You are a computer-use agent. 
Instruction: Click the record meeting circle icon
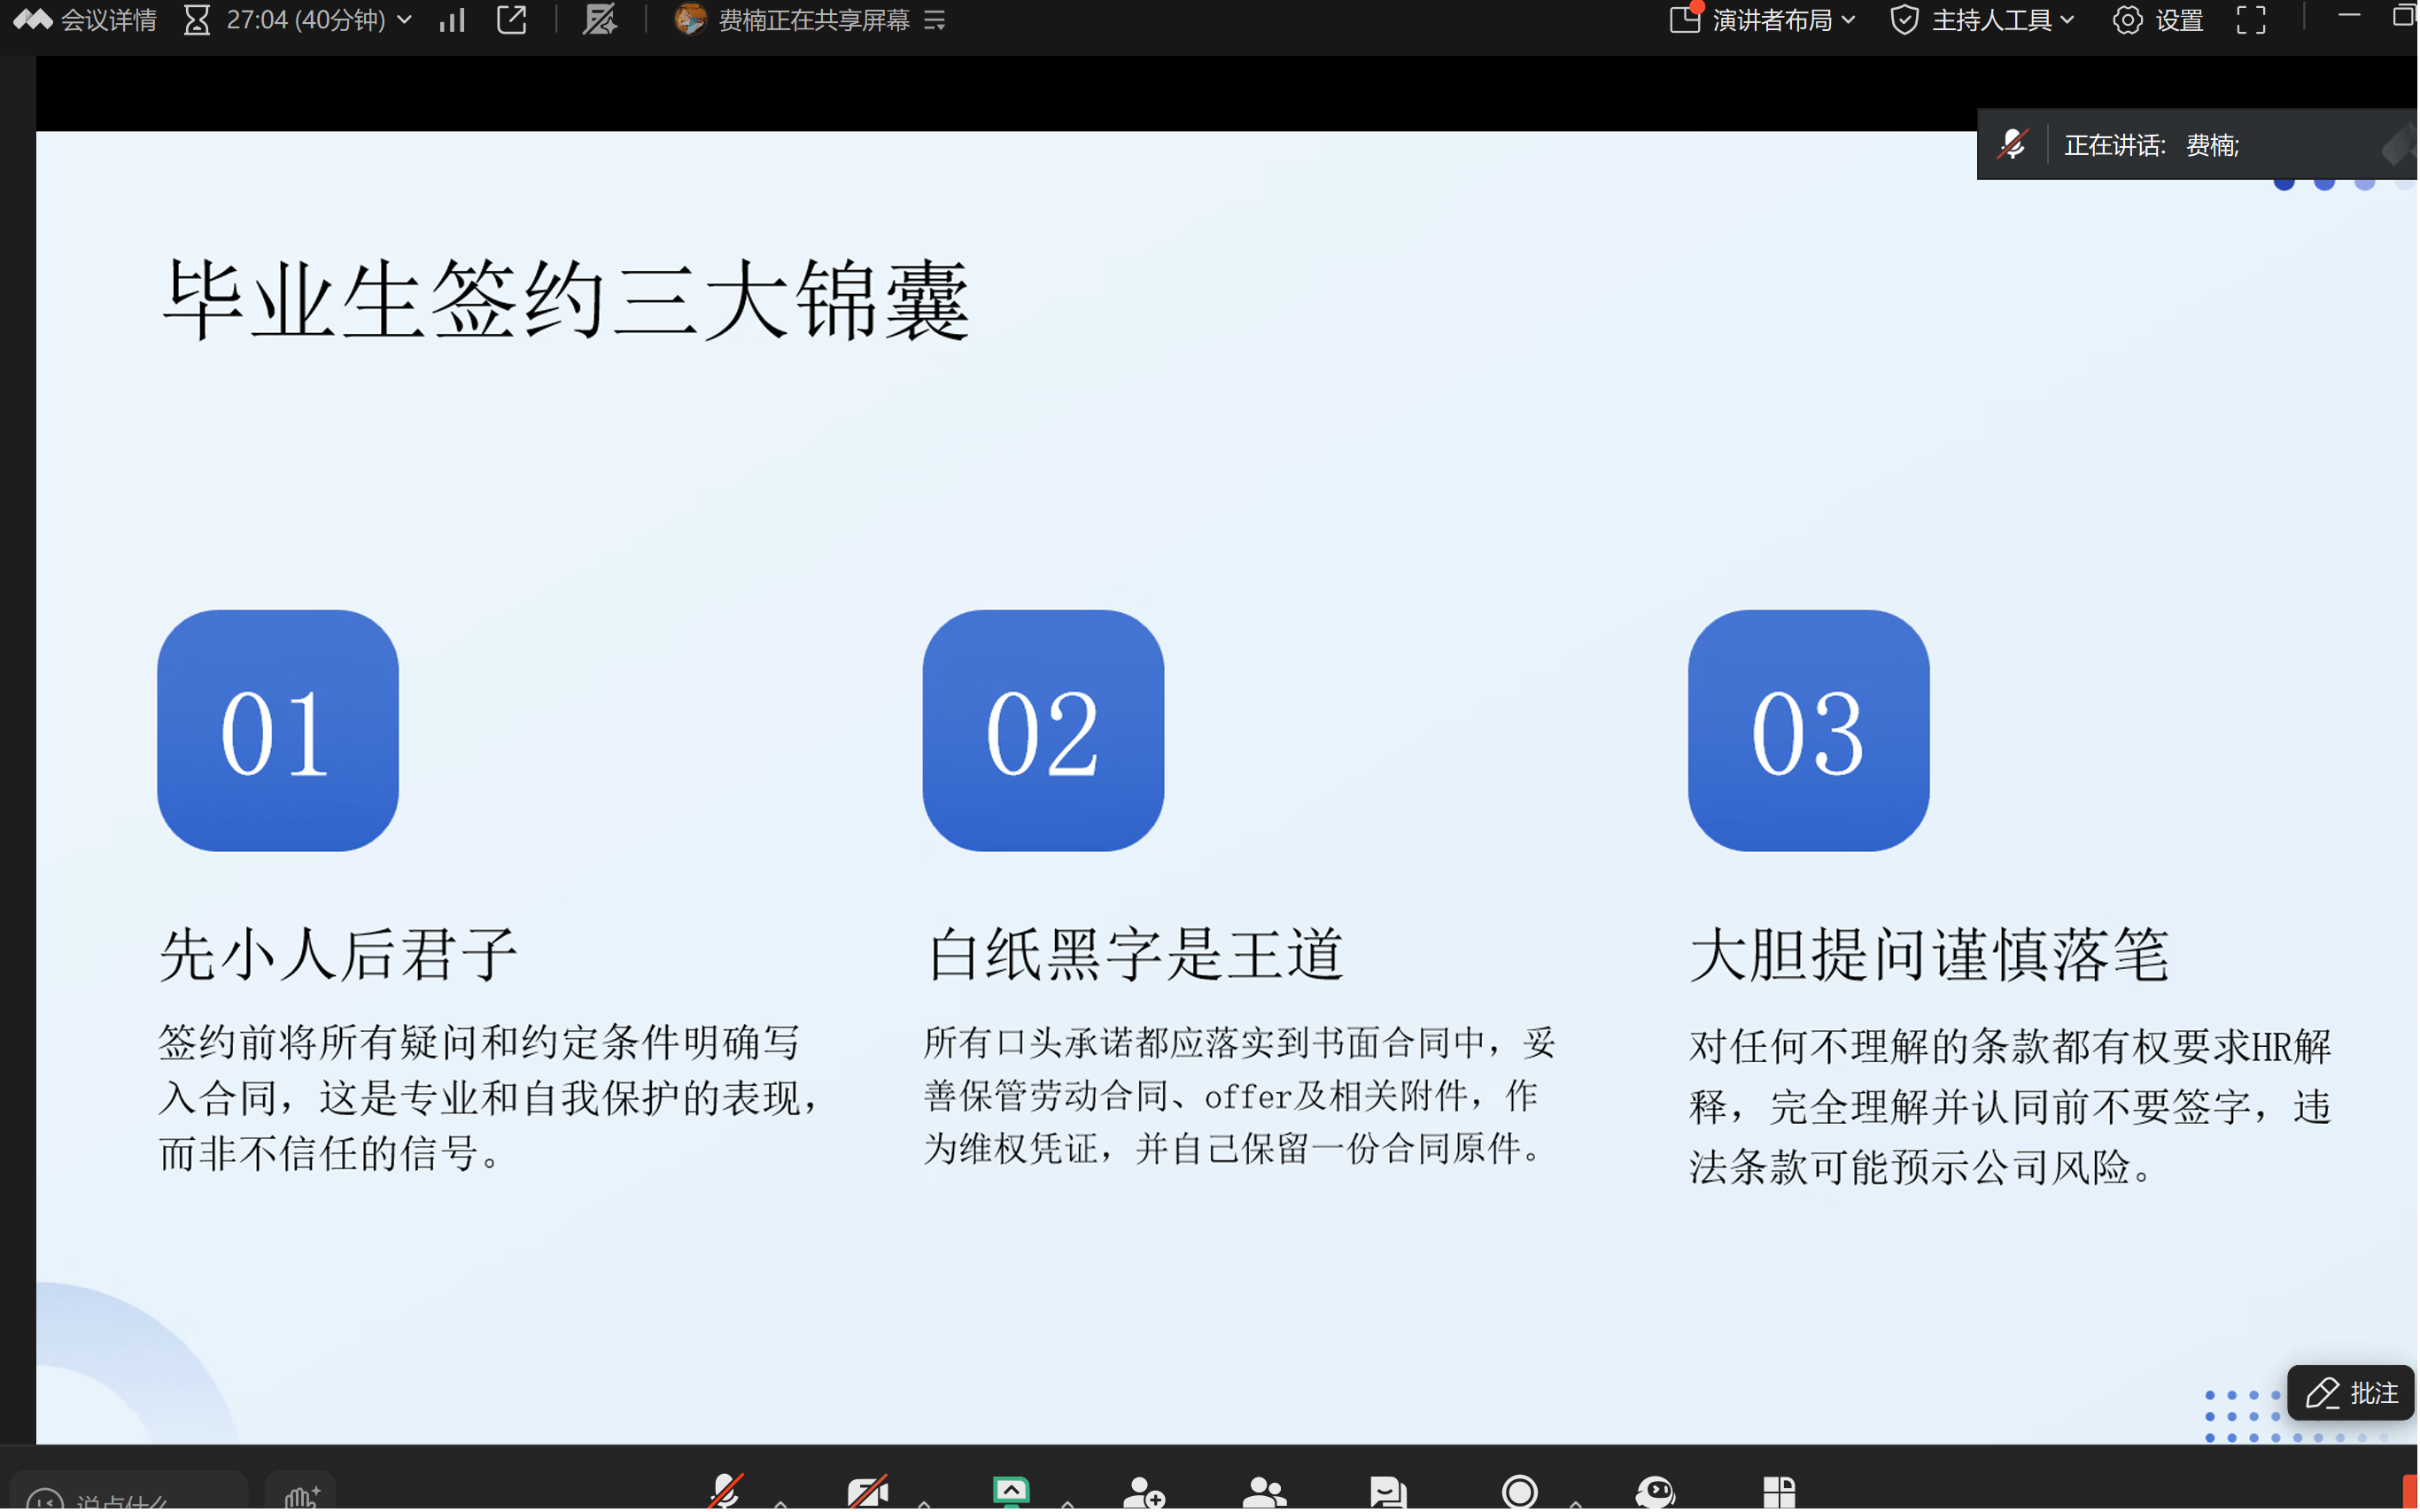1519,1493
